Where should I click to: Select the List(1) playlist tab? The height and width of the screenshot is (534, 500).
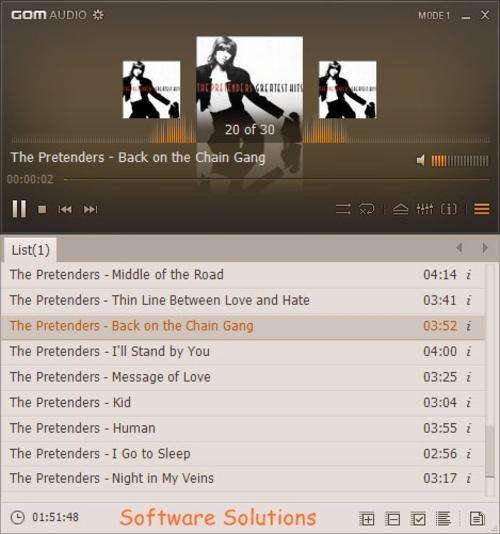tap(31, 250)
